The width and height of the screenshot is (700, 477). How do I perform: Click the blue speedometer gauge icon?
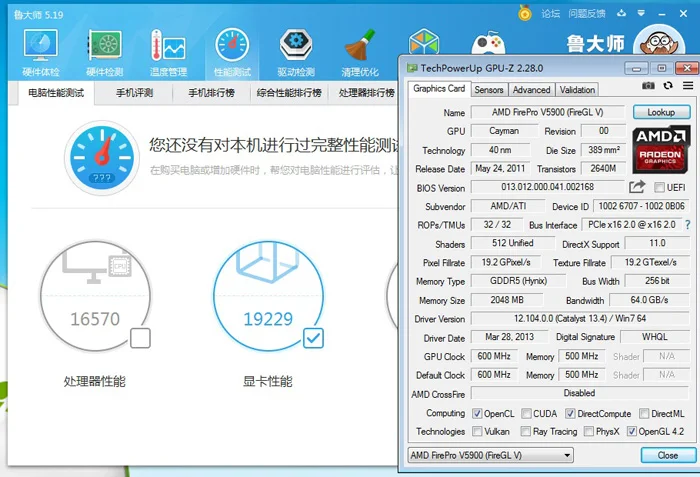tap(102, 158)
